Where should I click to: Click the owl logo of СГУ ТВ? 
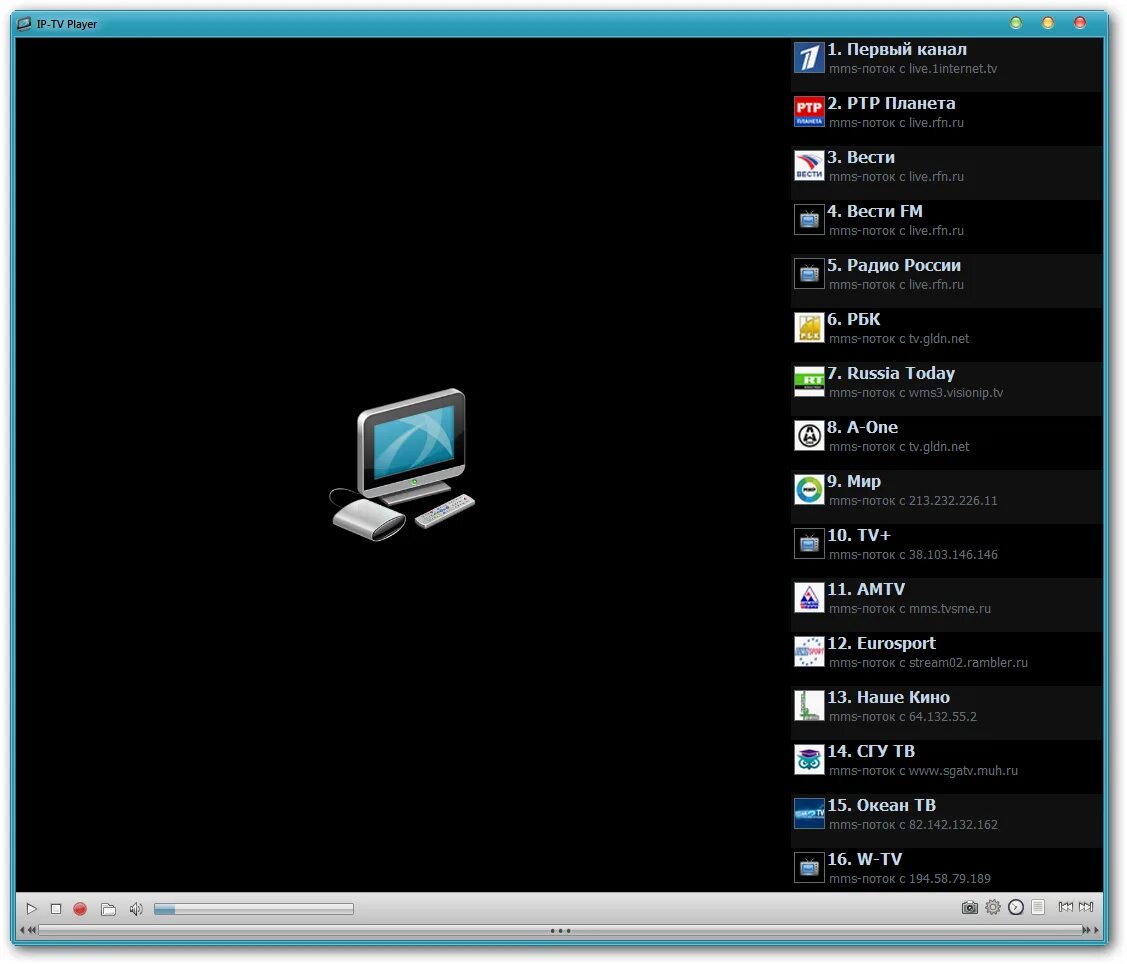809,760
